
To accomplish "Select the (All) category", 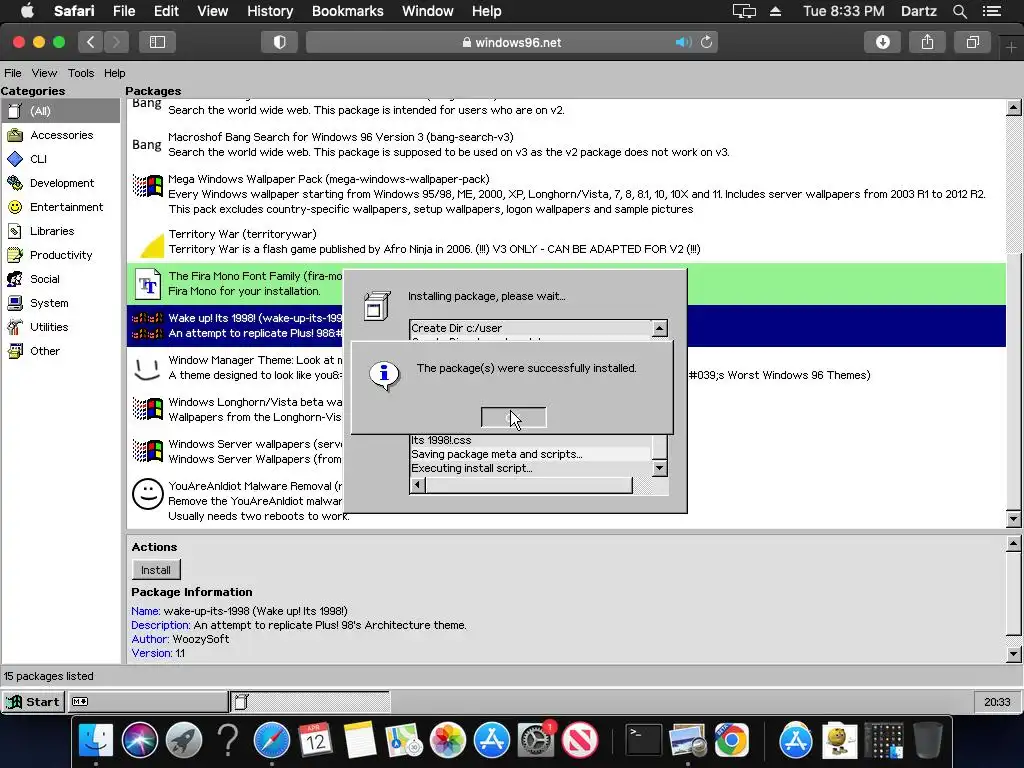I will pos(60,111).
